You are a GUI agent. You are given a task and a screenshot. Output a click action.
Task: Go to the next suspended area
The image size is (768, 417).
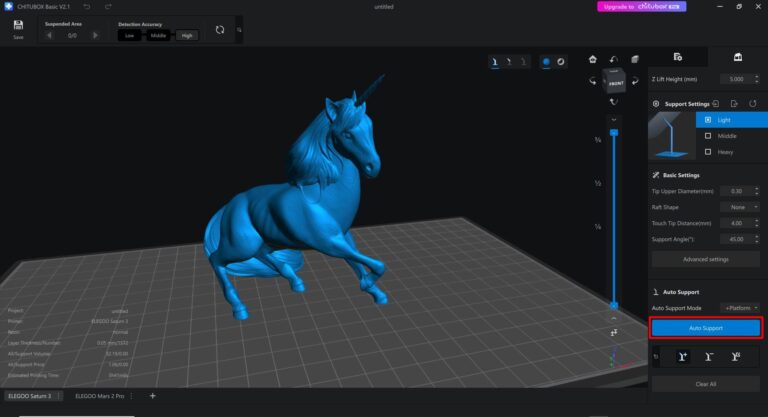point(95,35)
